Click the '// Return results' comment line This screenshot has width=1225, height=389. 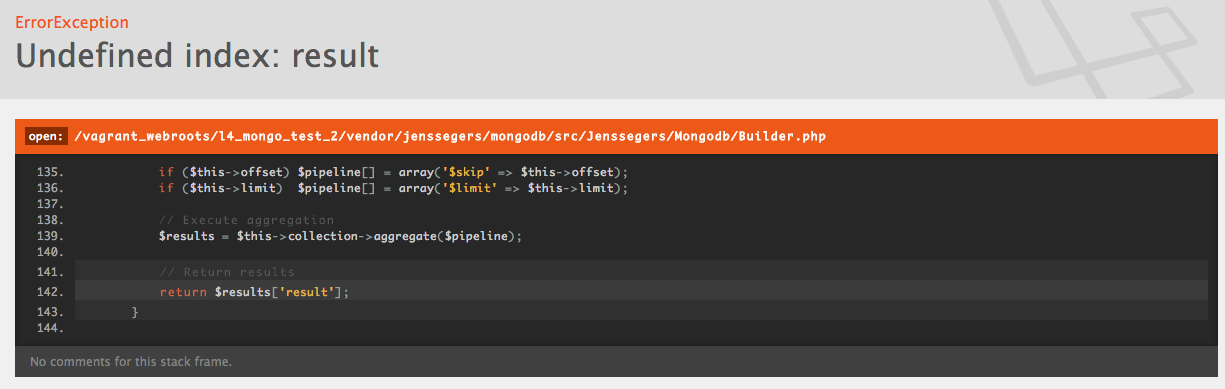pos(227,272)
